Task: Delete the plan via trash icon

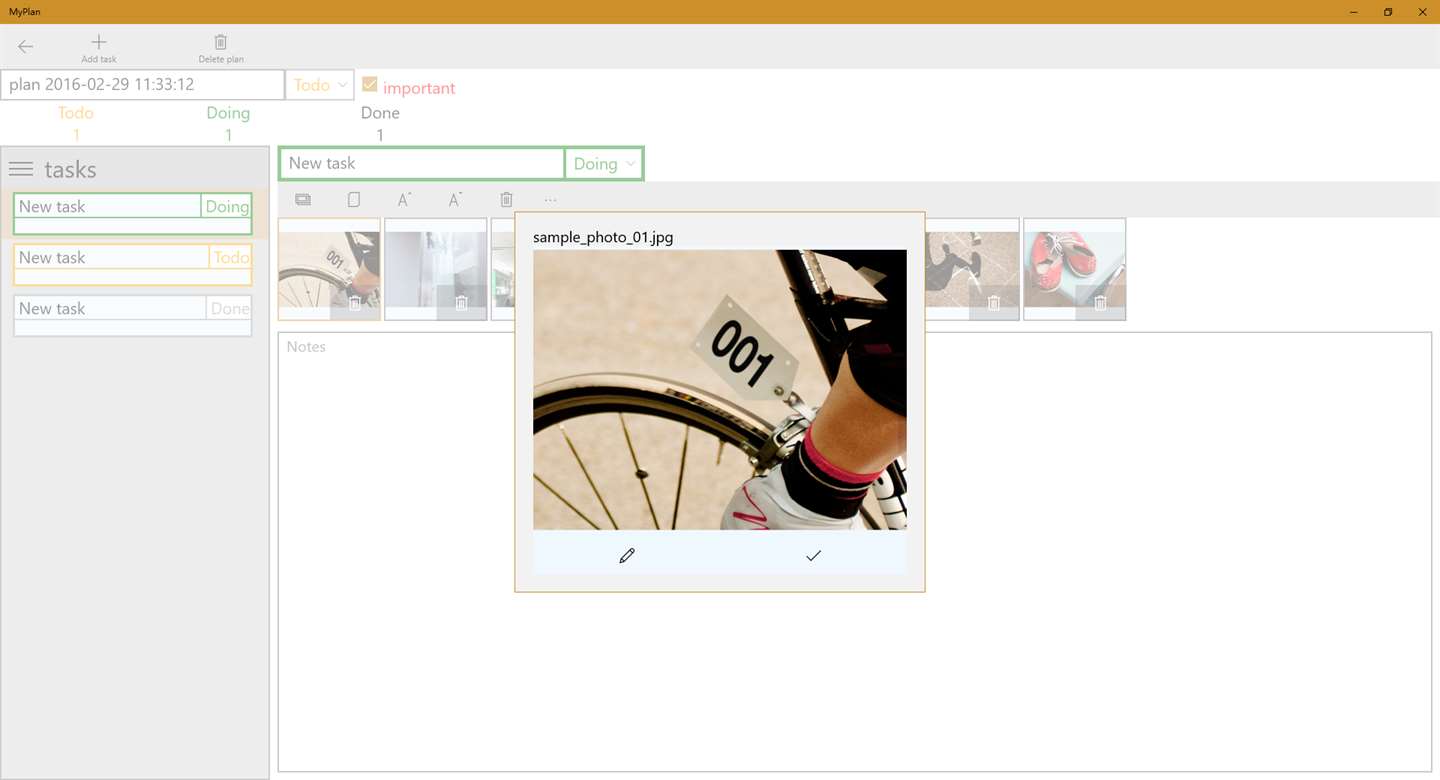Action: (220, 47)
